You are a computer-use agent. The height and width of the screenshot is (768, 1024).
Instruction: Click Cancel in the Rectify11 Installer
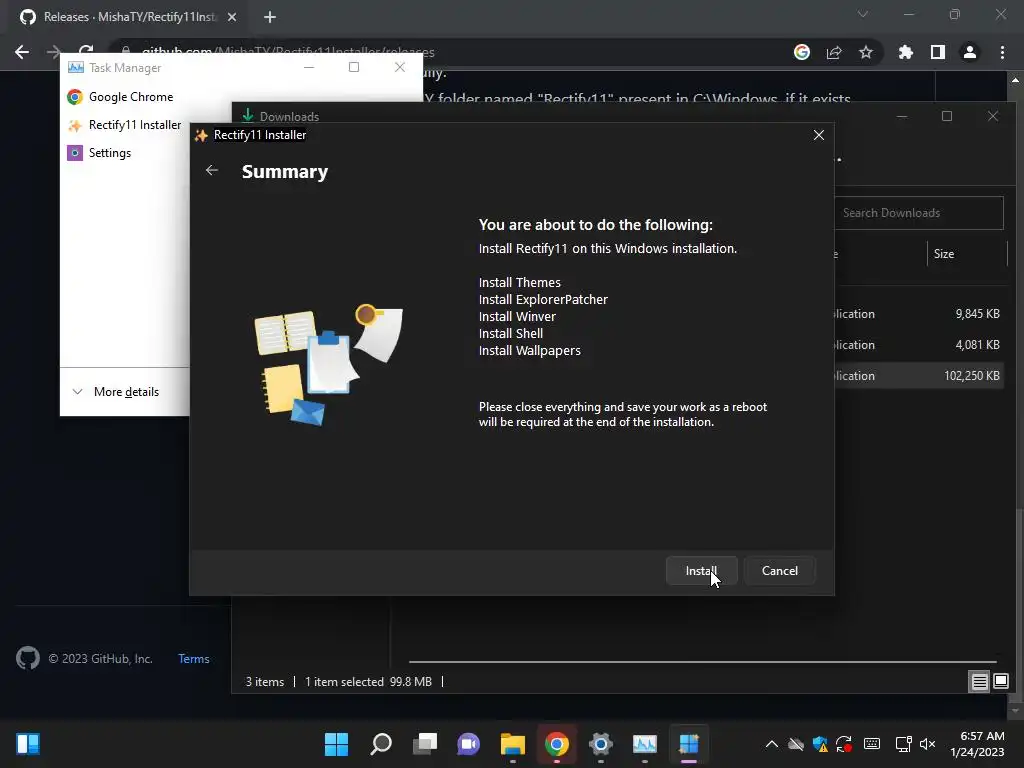(780, 571)
